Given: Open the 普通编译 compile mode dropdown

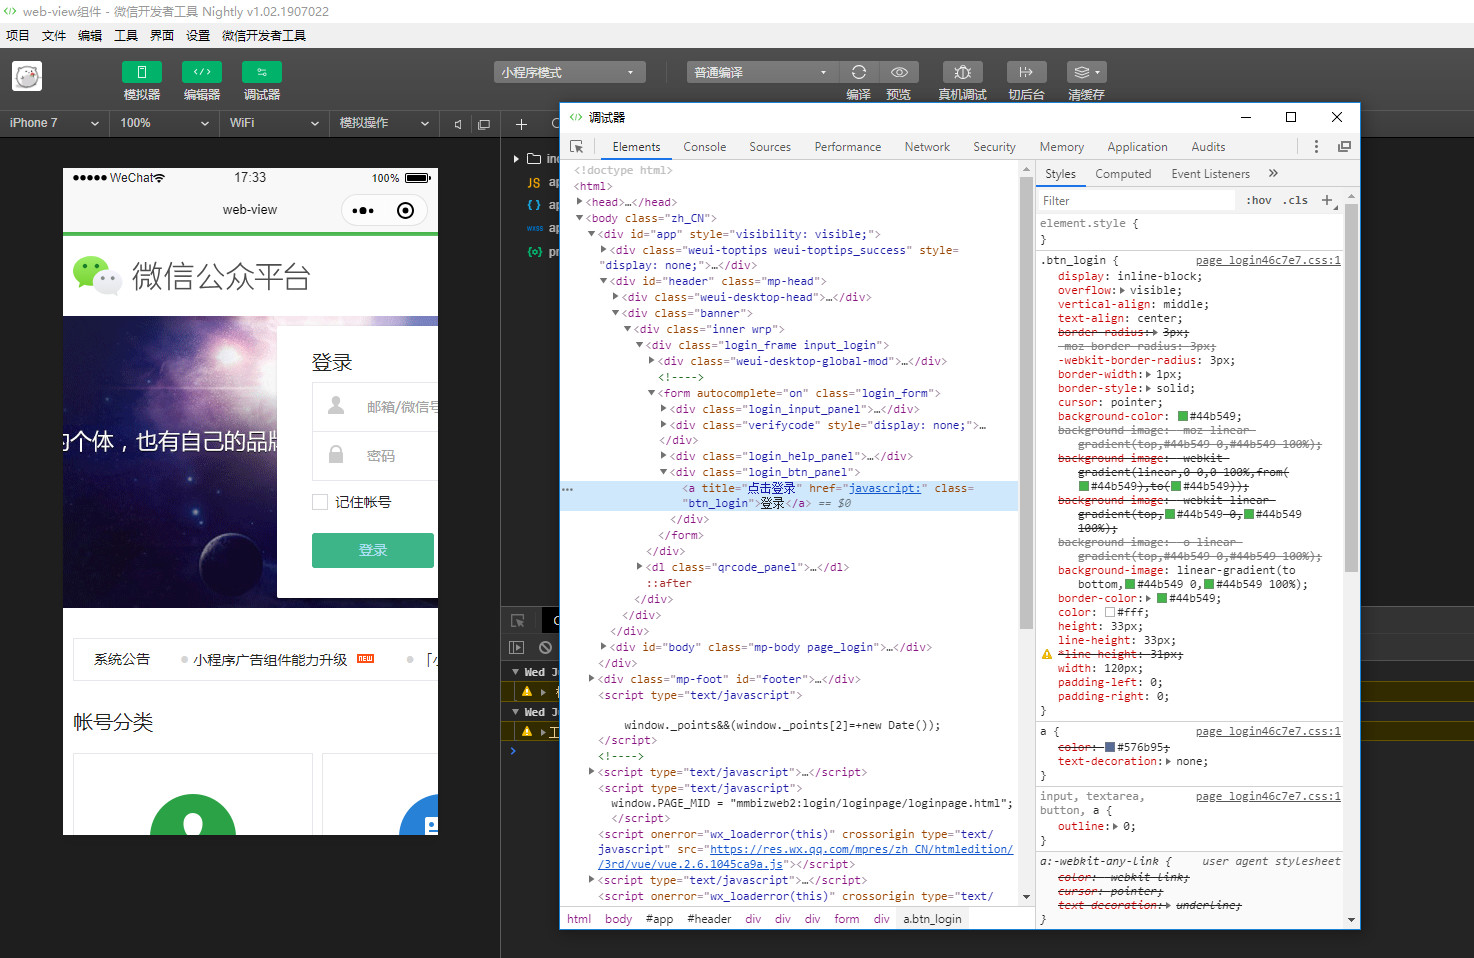Looking at the screenshot, I should click(x=762, y=72).
